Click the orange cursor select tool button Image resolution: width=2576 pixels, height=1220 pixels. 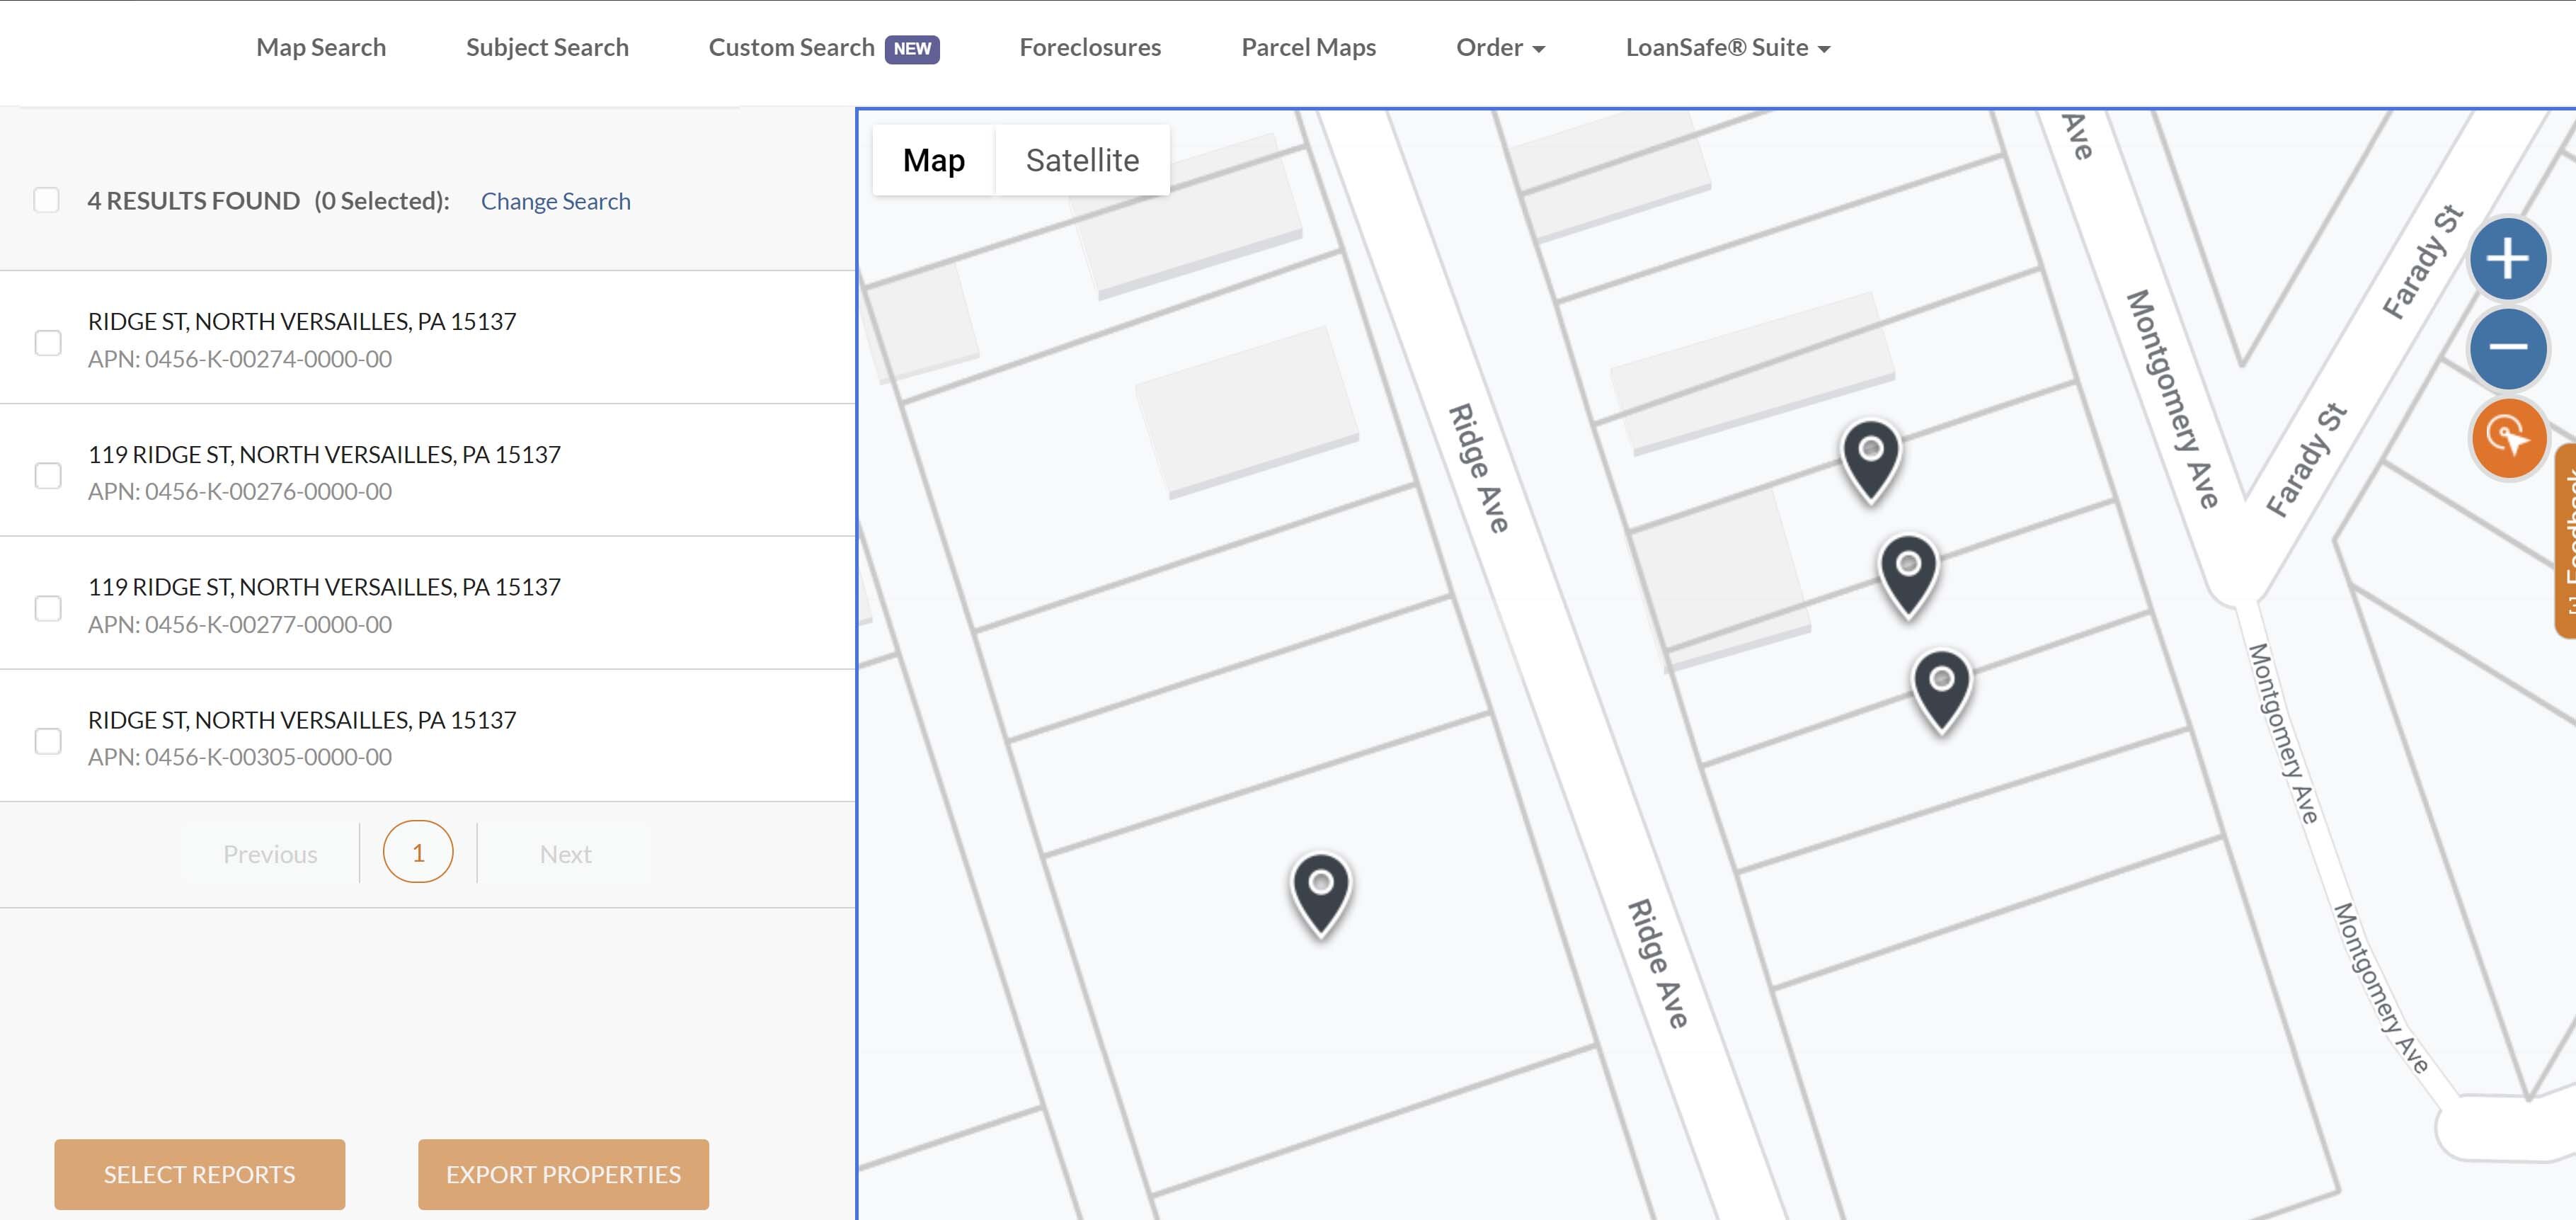[x=2507, y=438]
